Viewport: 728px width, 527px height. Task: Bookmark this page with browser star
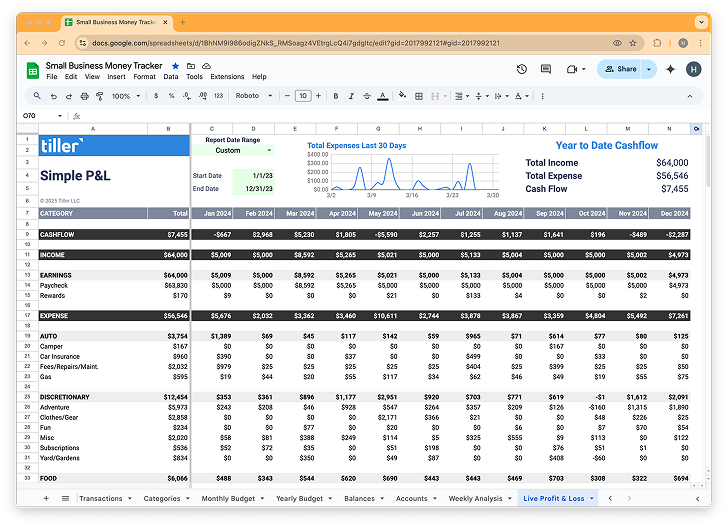click(633, 43)
